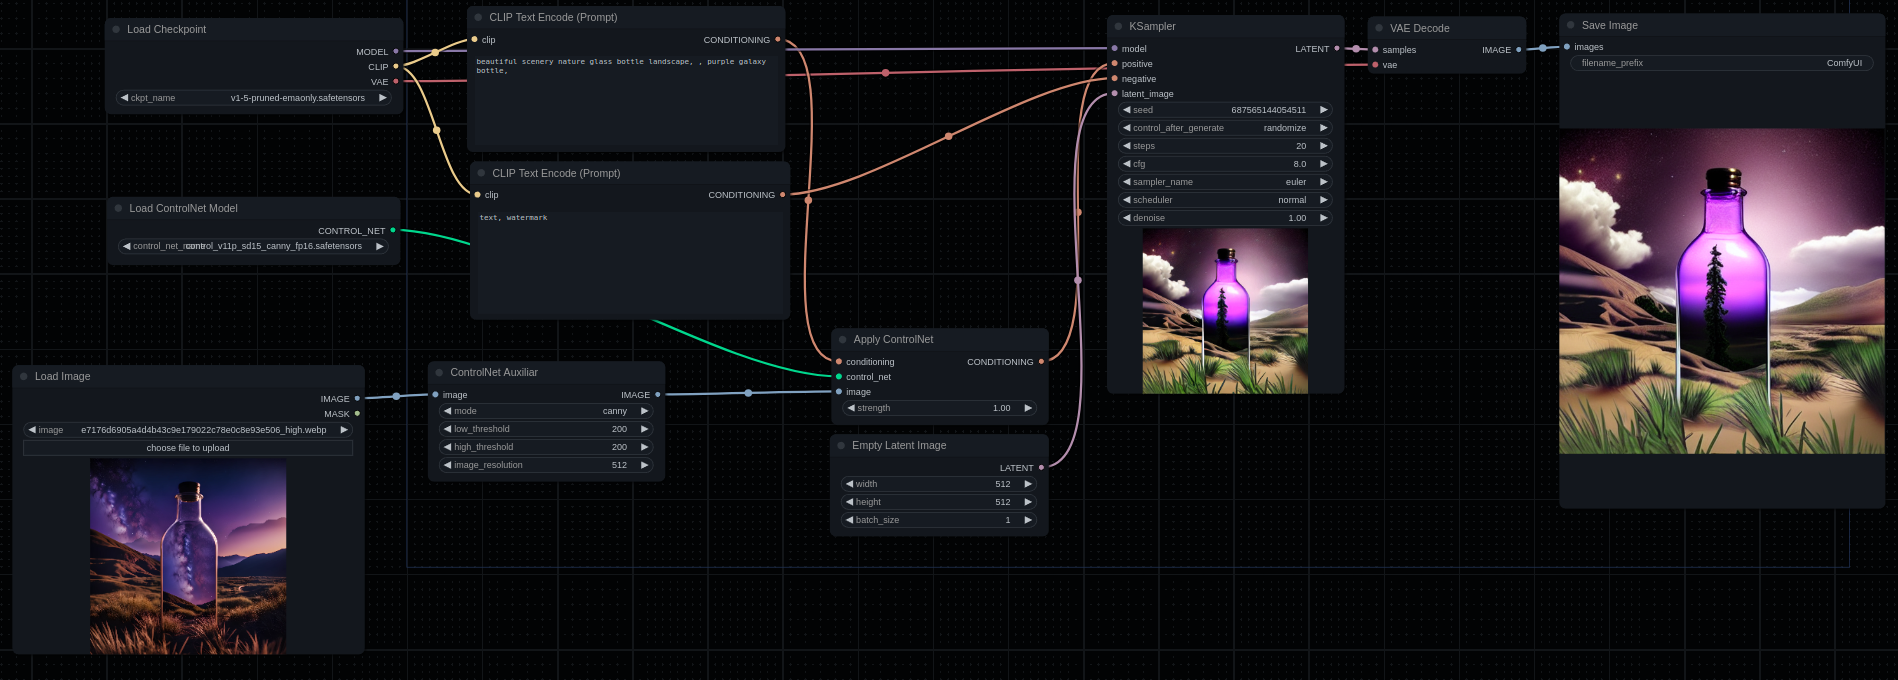The width and height of the screenshot is (1898, 680).
Task: Click the LATENT output socket on Empty Latent Image
Action: 1041,468
